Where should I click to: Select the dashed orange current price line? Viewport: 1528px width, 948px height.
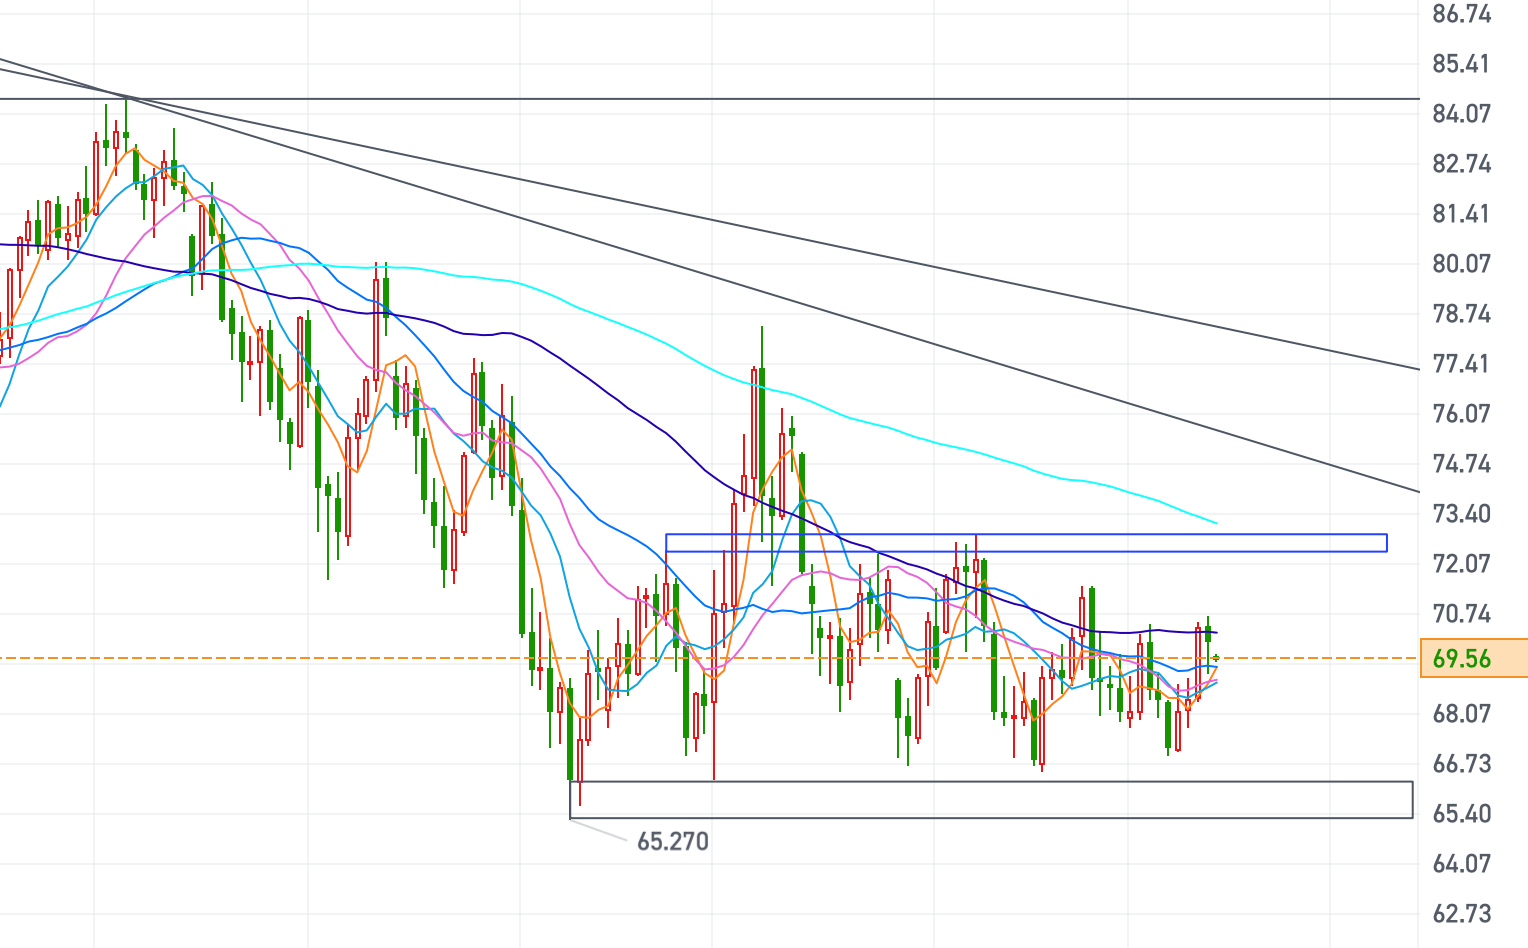300,658
